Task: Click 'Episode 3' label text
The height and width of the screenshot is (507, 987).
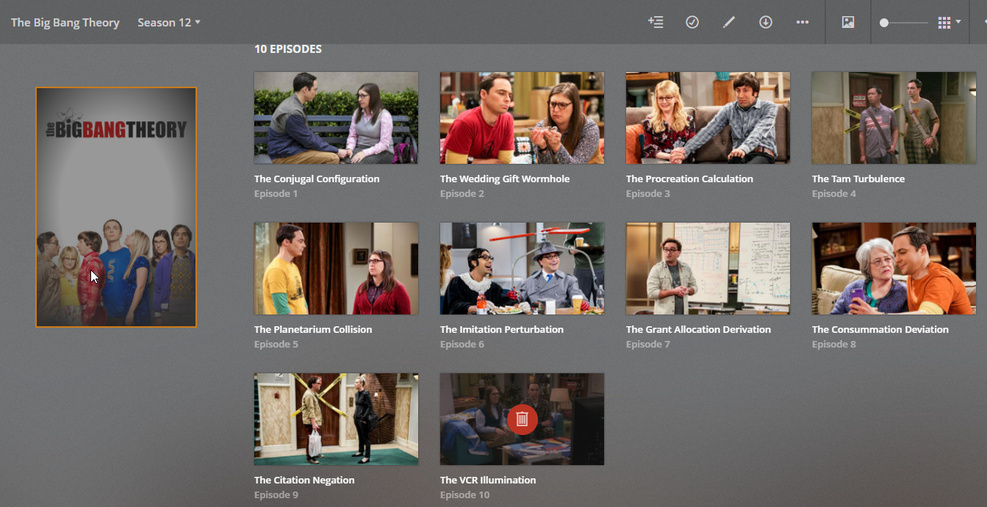Action: point(648,194)
